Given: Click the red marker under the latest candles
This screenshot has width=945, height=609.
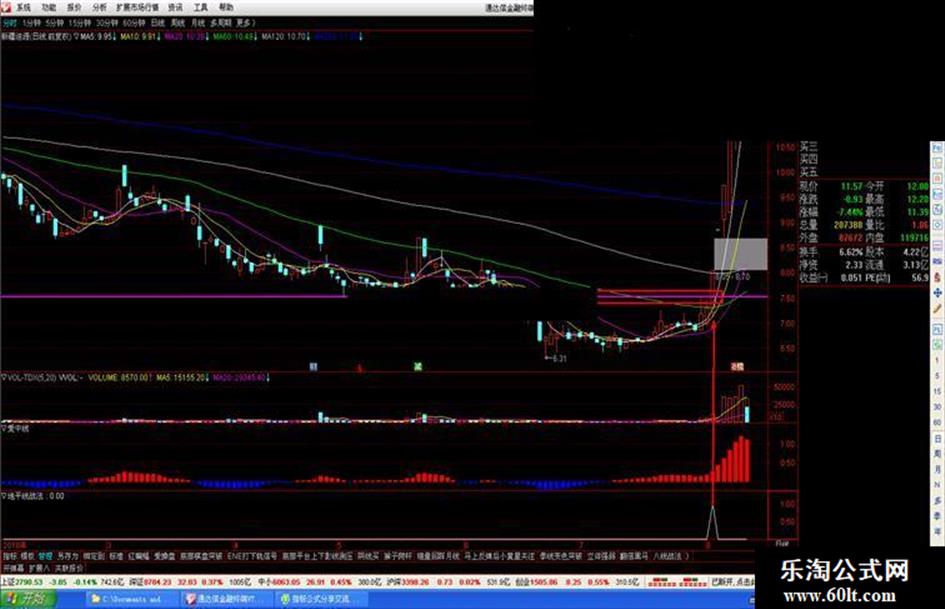Looking at the screenshot, I should click(x=736, y=366).
